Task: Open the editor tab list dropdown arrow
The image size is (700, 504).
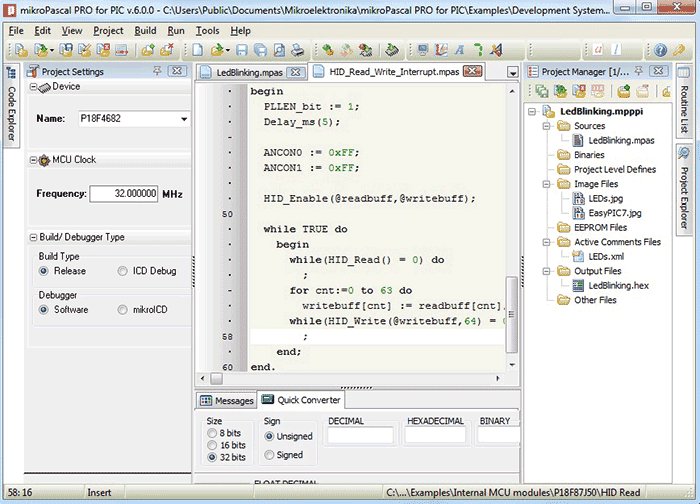Action: click(x=512, y=73)
